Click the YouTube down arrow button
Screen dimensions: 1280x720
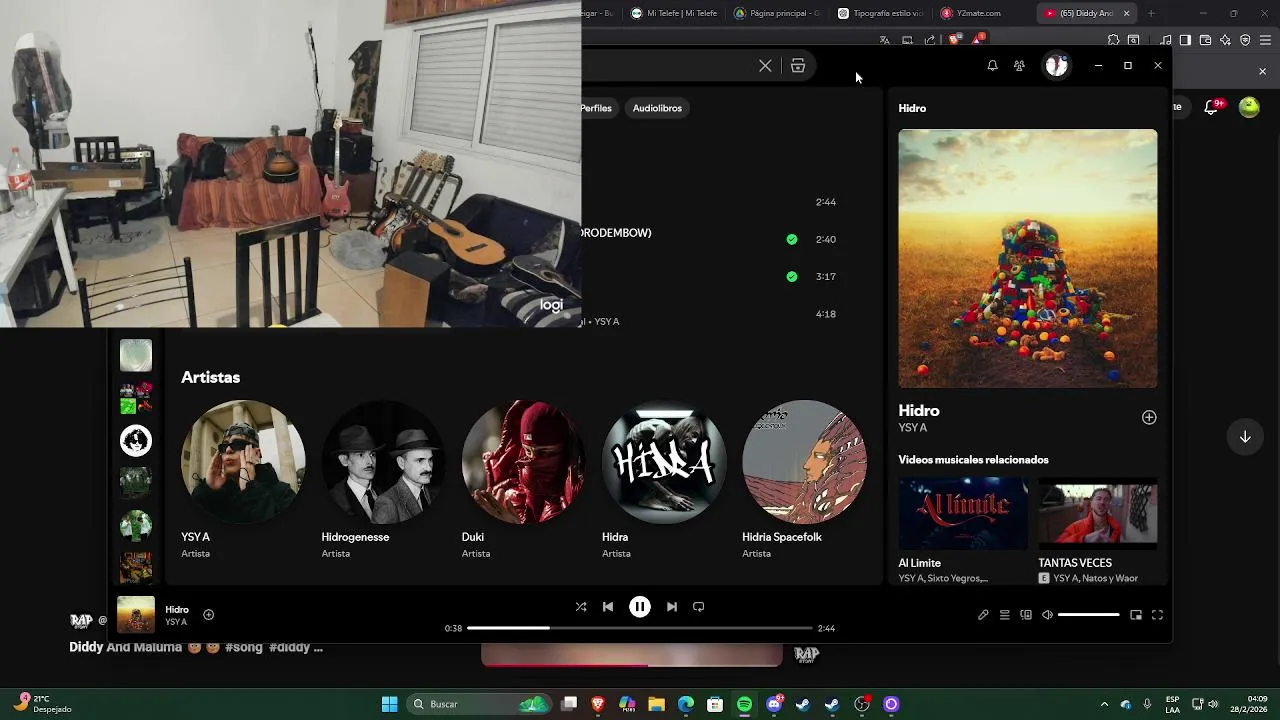click(x=1245, y=437)
